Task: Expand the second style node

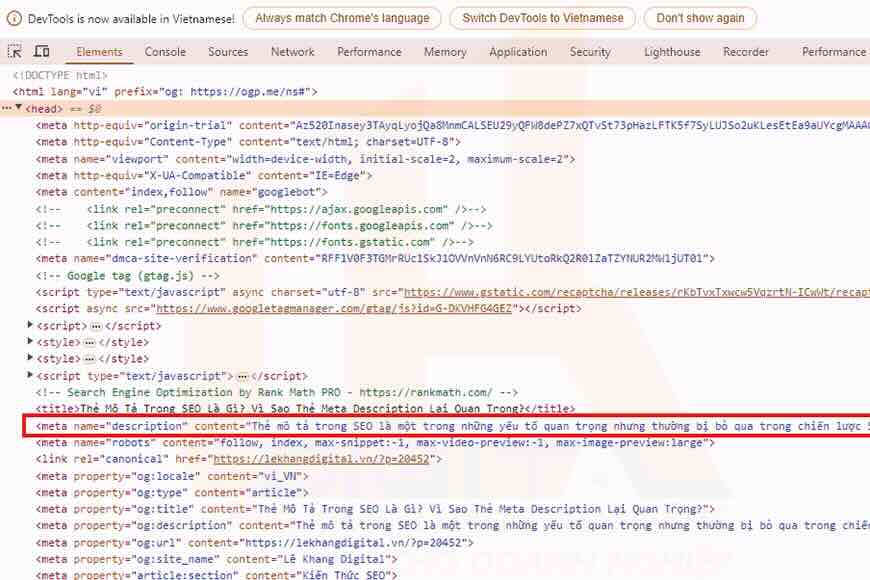Action: pyautogui.click(x=31, y=359)
